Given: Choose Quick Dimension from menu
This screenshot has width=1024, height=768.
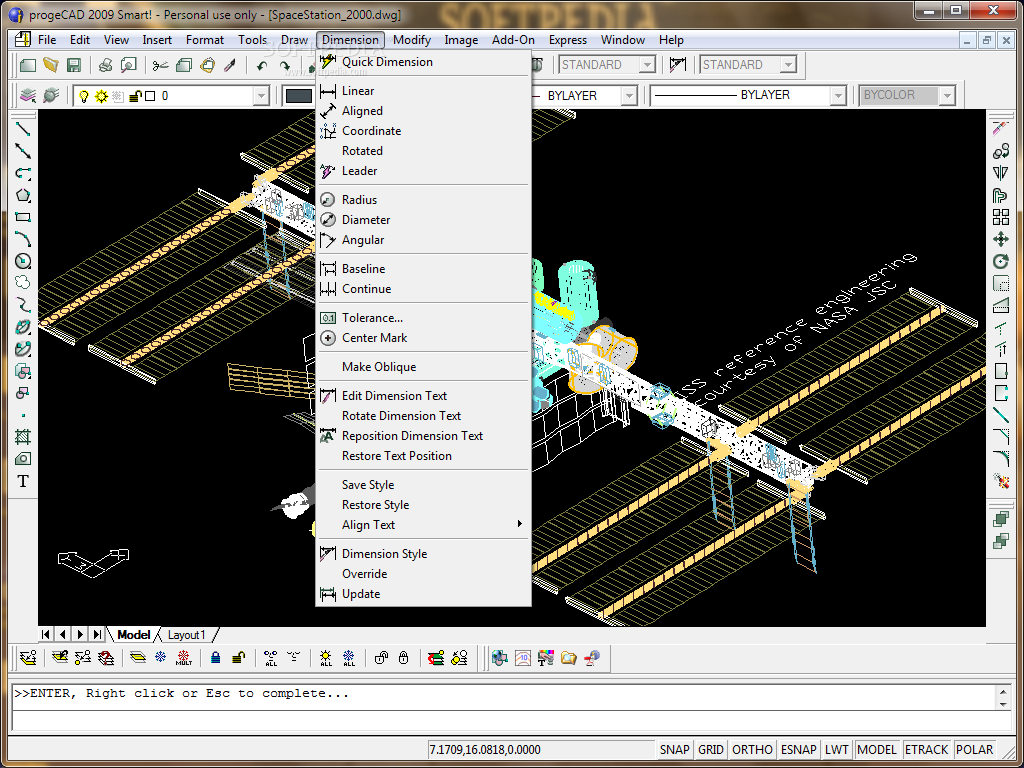Looking at the screenshot, I should 423,61.
